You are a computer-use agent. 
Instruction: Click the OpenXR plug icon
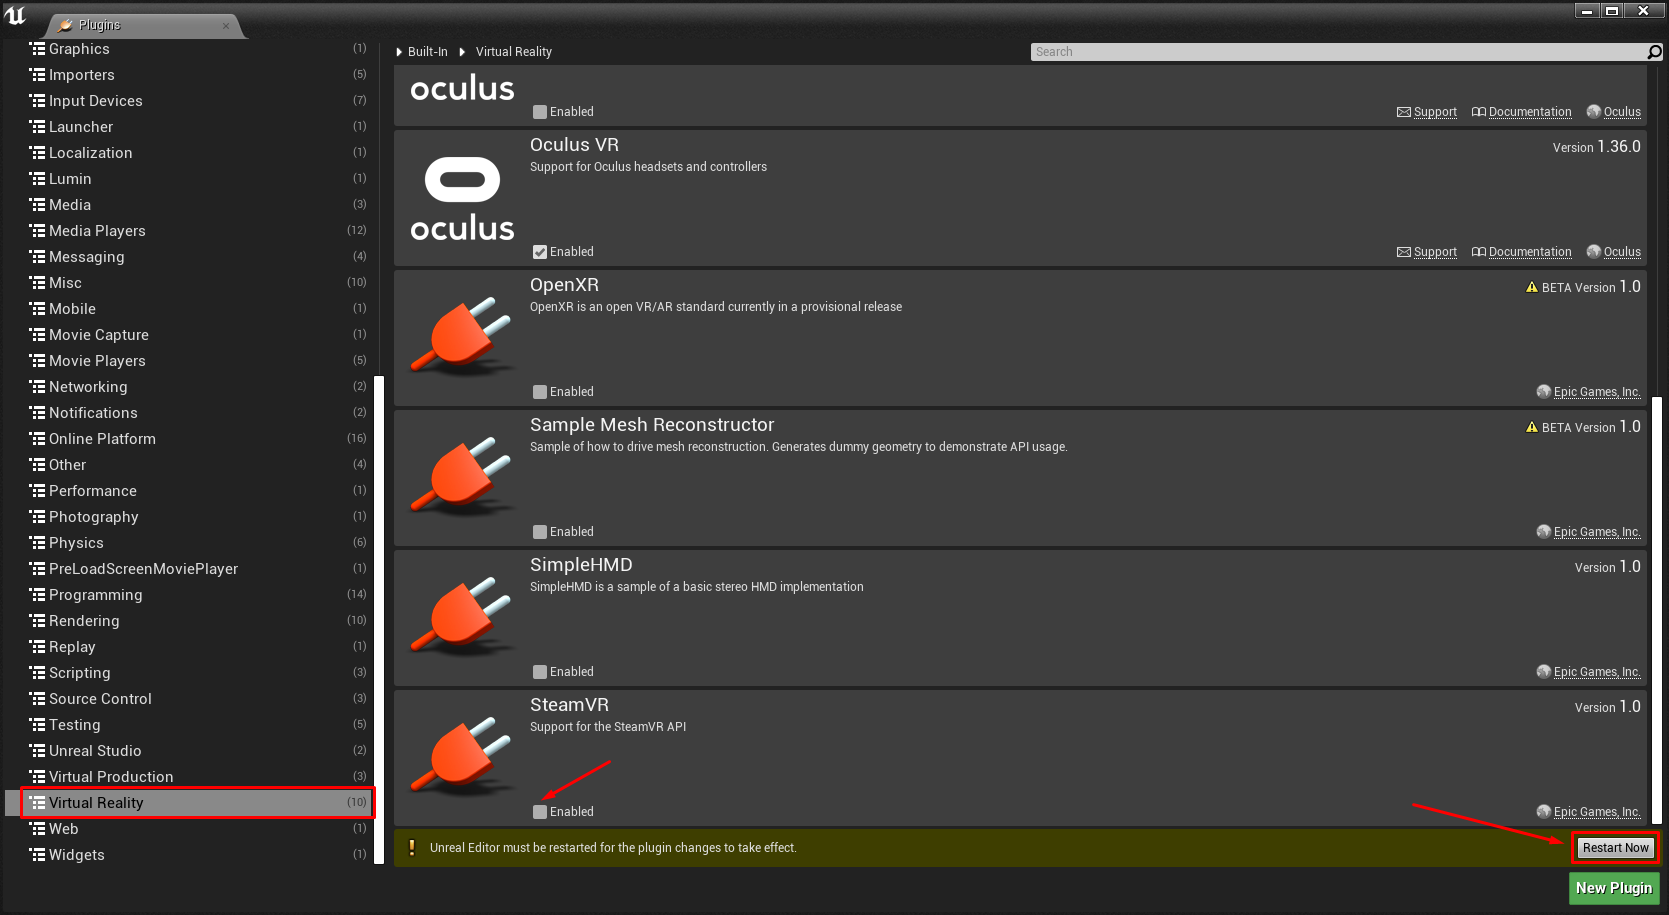(x=463, y=335)
